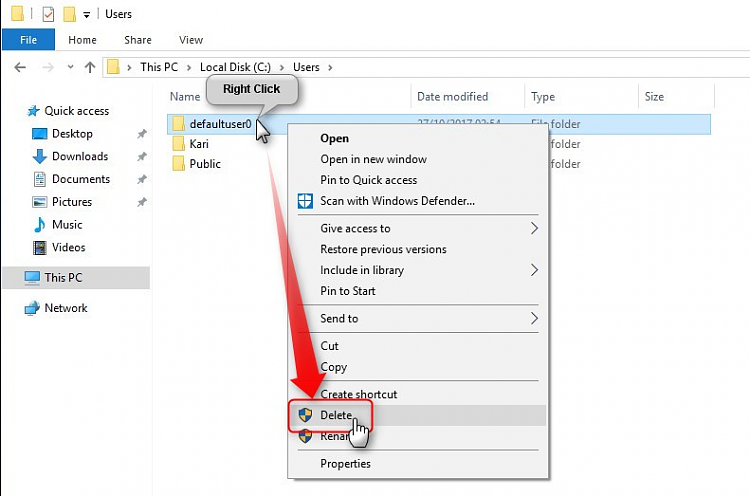Click the Public folder icon
The width and height of the screenshot is (750, 496).
pyautogui.click(x=178, y=164)
